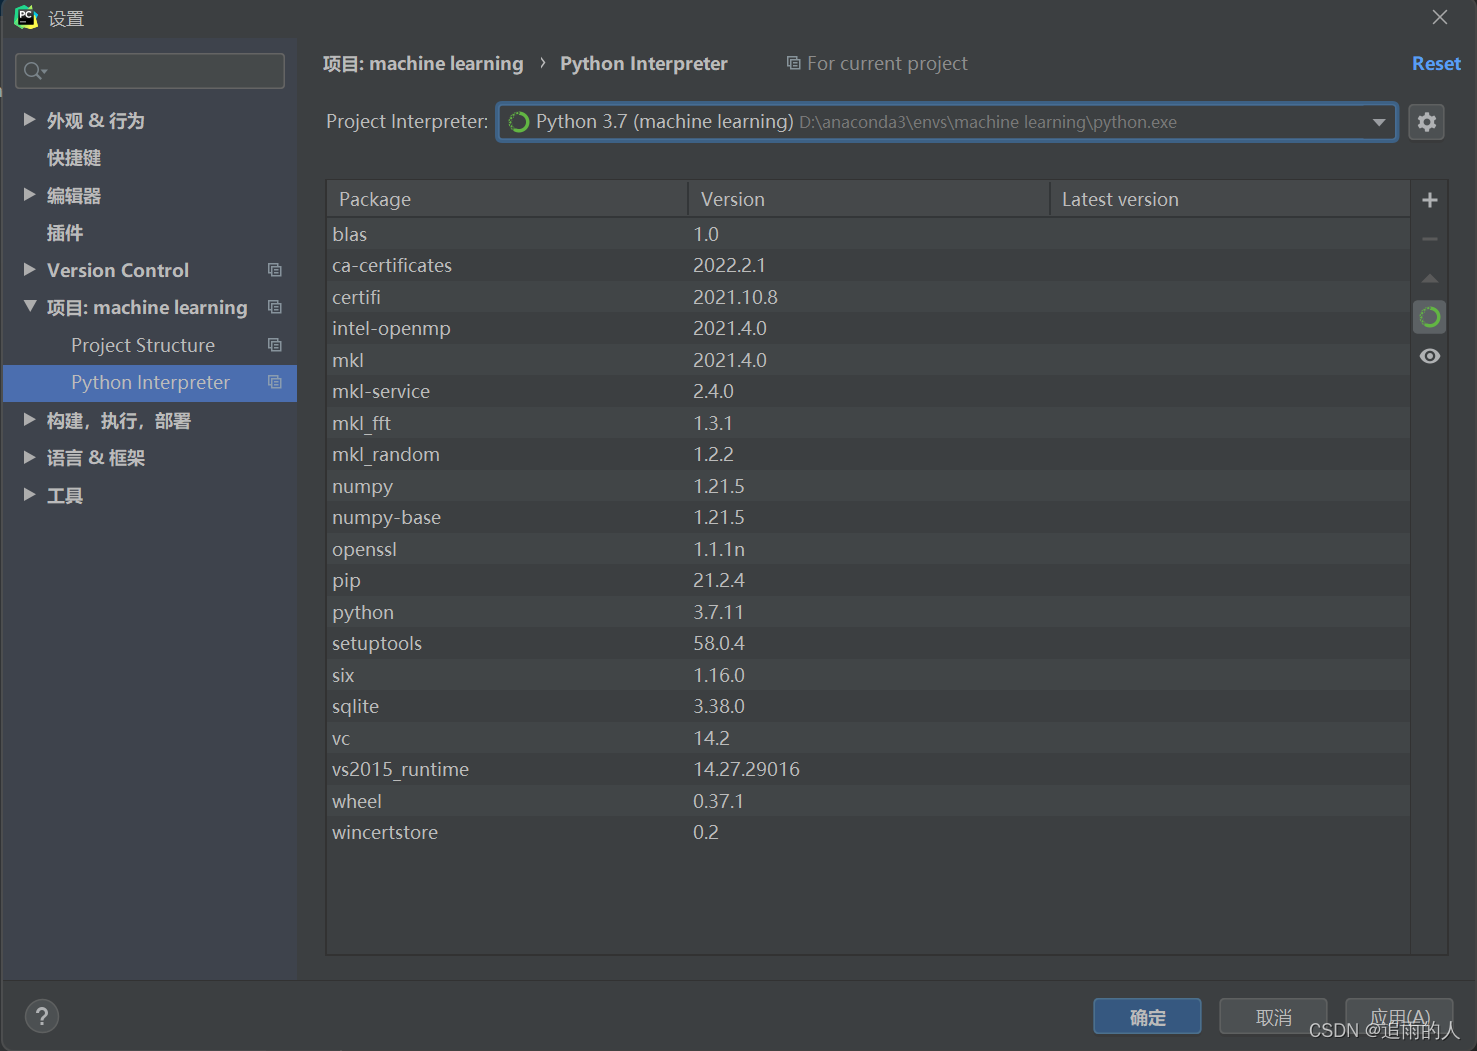This screenshot has height=1051, width=1477.
Task: Open the 插件 settings page
Action: click(x=65, y=233)
